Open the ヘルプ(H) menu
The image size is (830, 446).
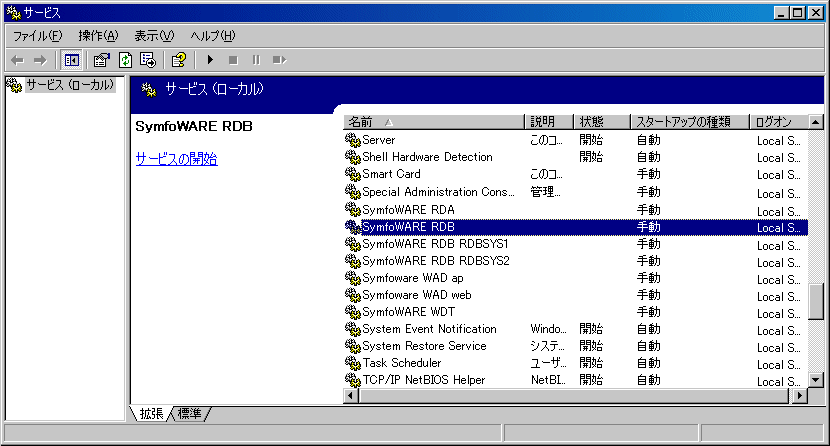213,36
